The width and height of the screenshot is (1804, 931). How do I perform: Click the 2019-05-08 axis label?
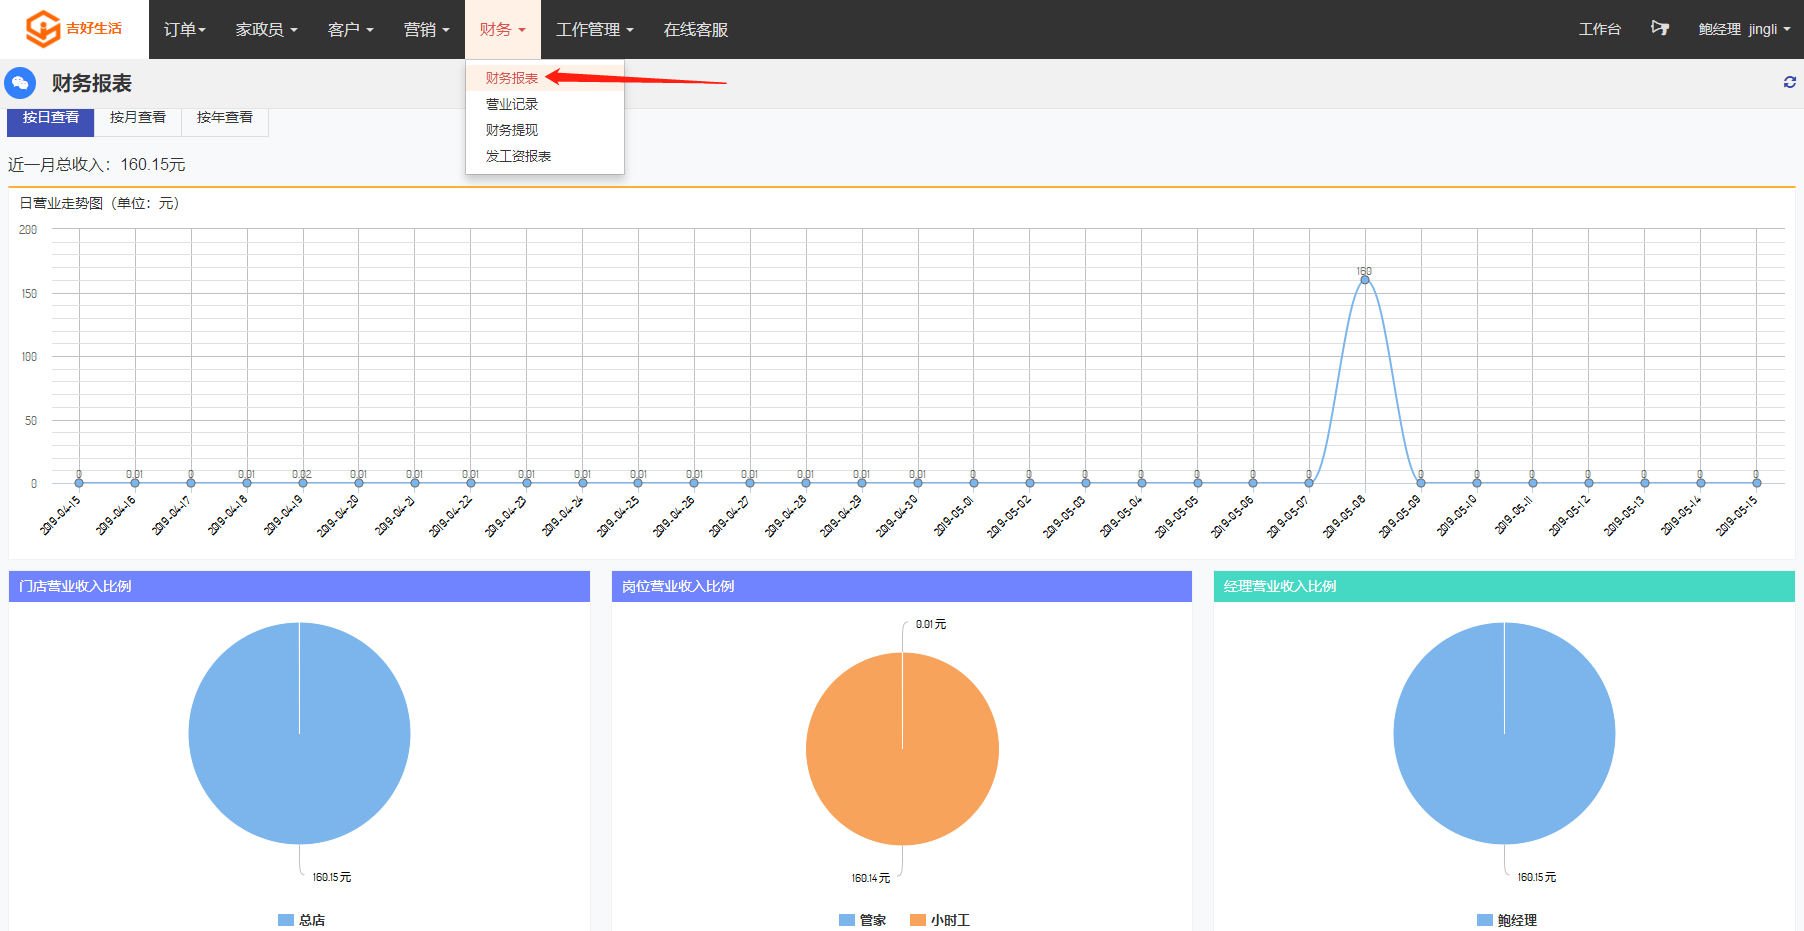click(1344, 516)
